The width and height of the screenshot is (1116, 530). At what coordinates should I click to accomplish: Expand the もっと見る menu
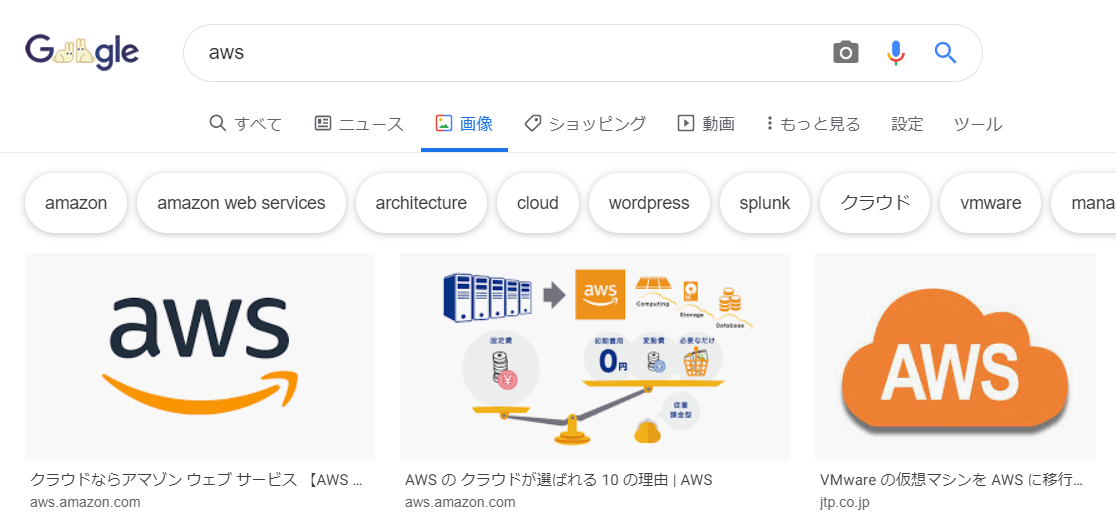tap(813, 124)
